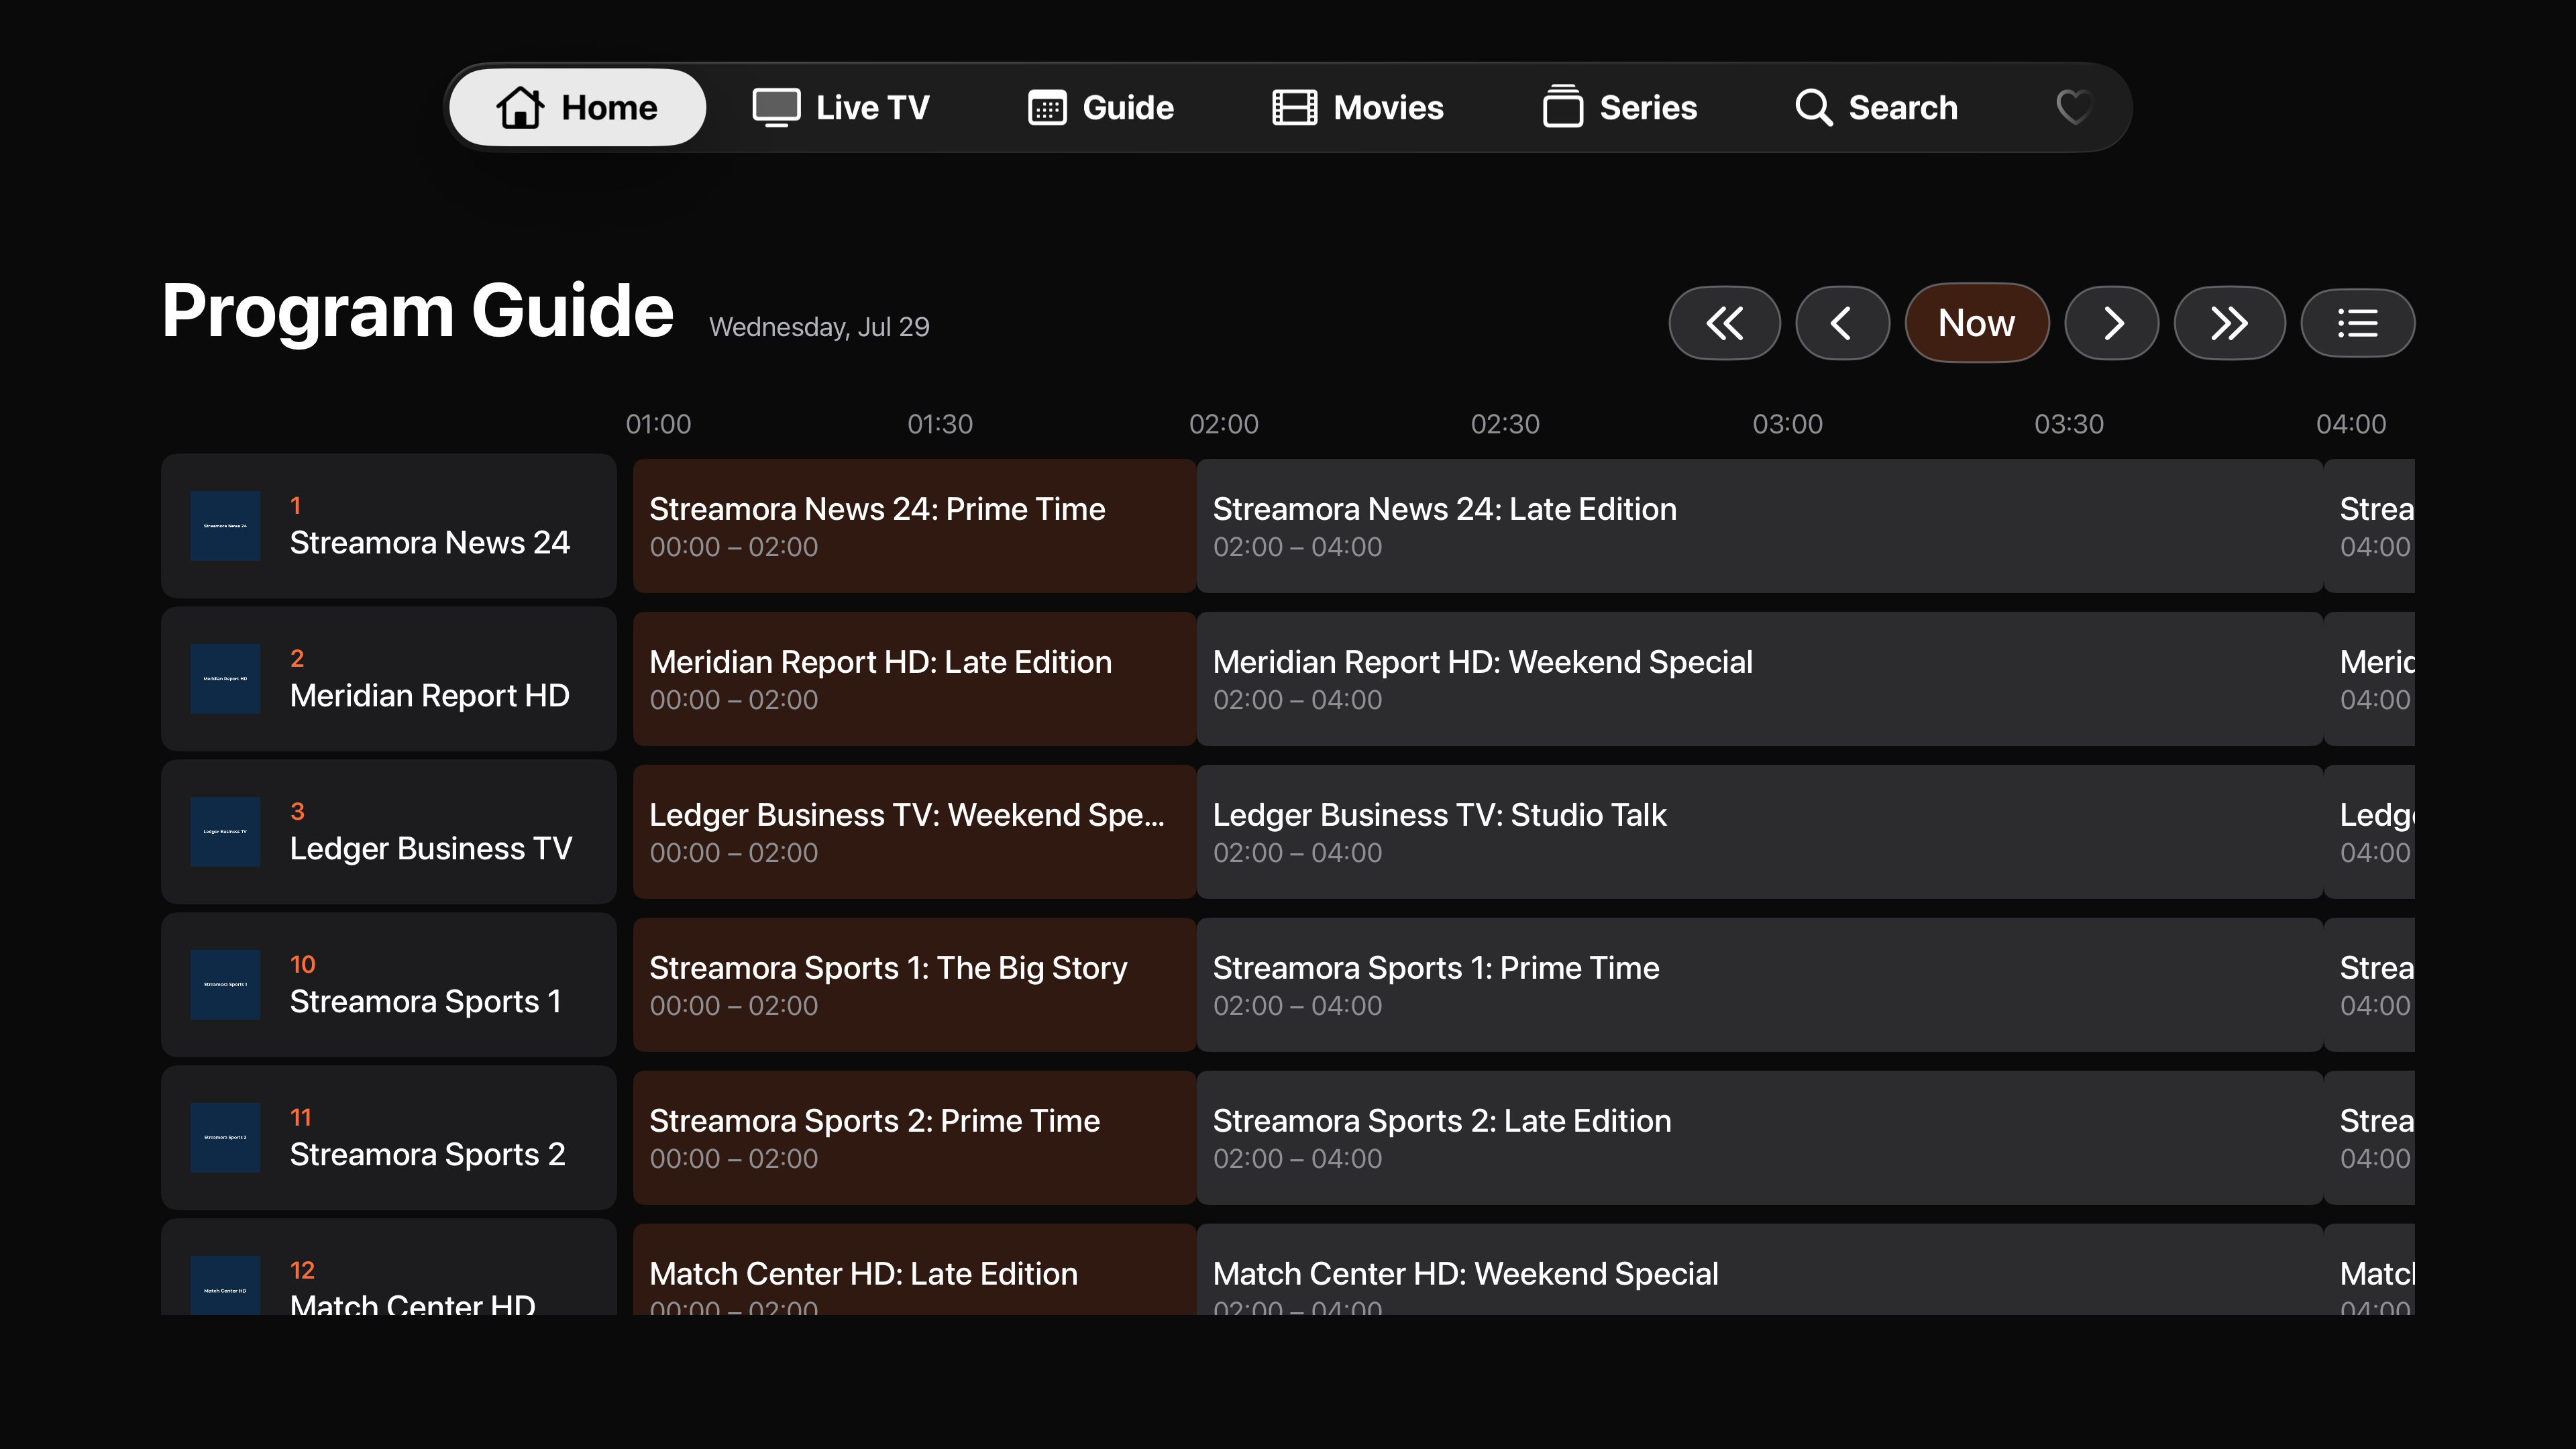The width and height of the screenshot is (2576, 1449).
Task: Open Streamora News 24: Late Edition program
Action: point(1759,526)
